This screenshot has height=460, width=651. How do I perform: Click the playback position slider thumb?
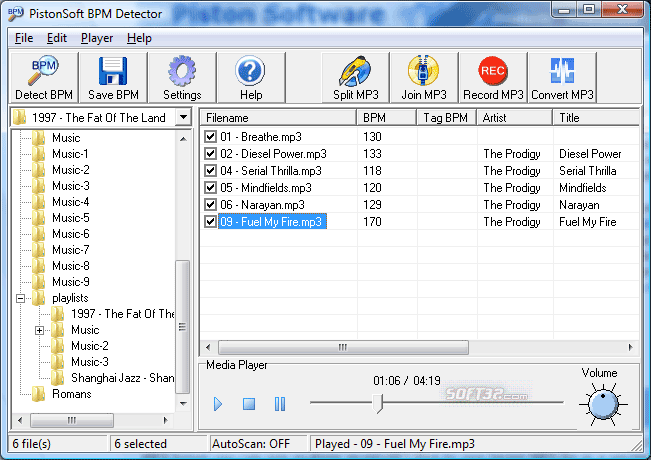click(x=378, y=402)
